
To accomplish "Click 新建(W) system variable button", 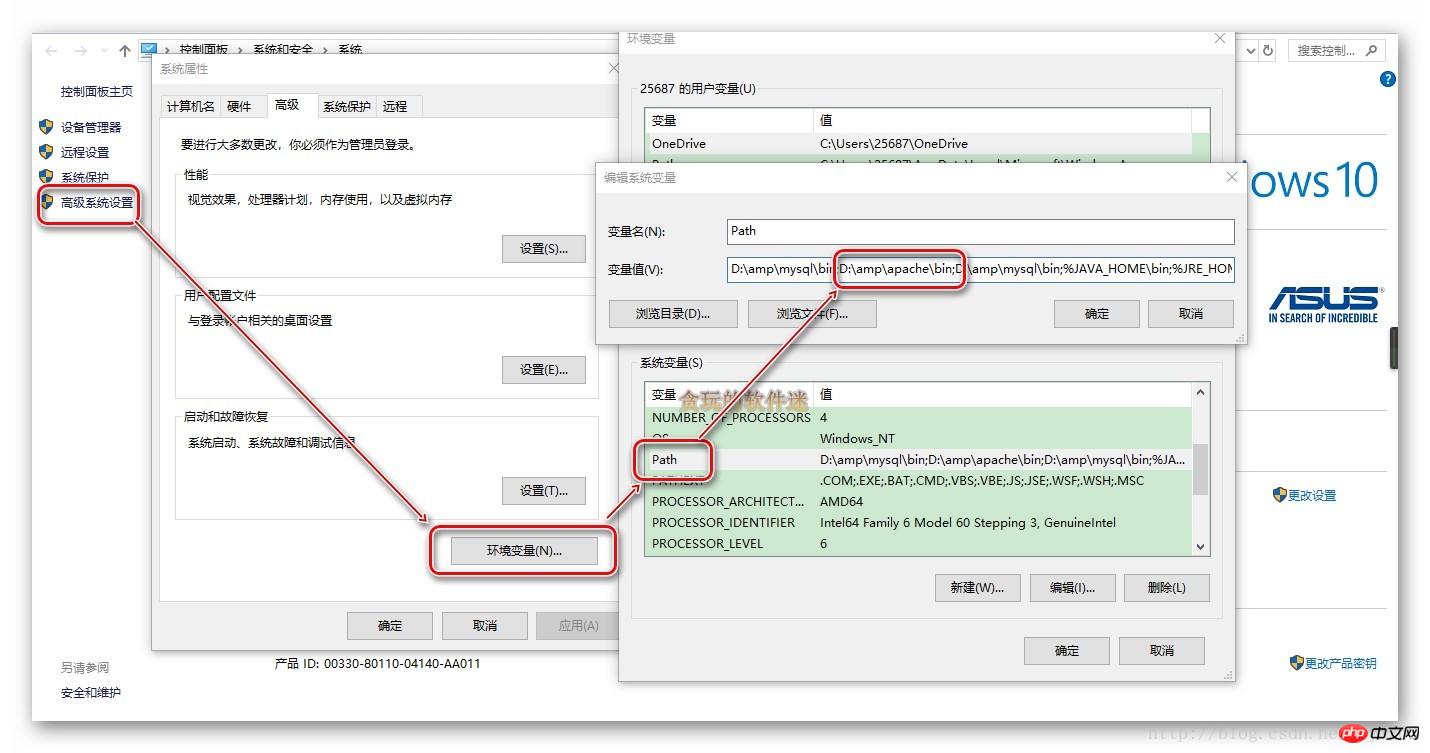I will pyautogui.click(x=977, y=588).
